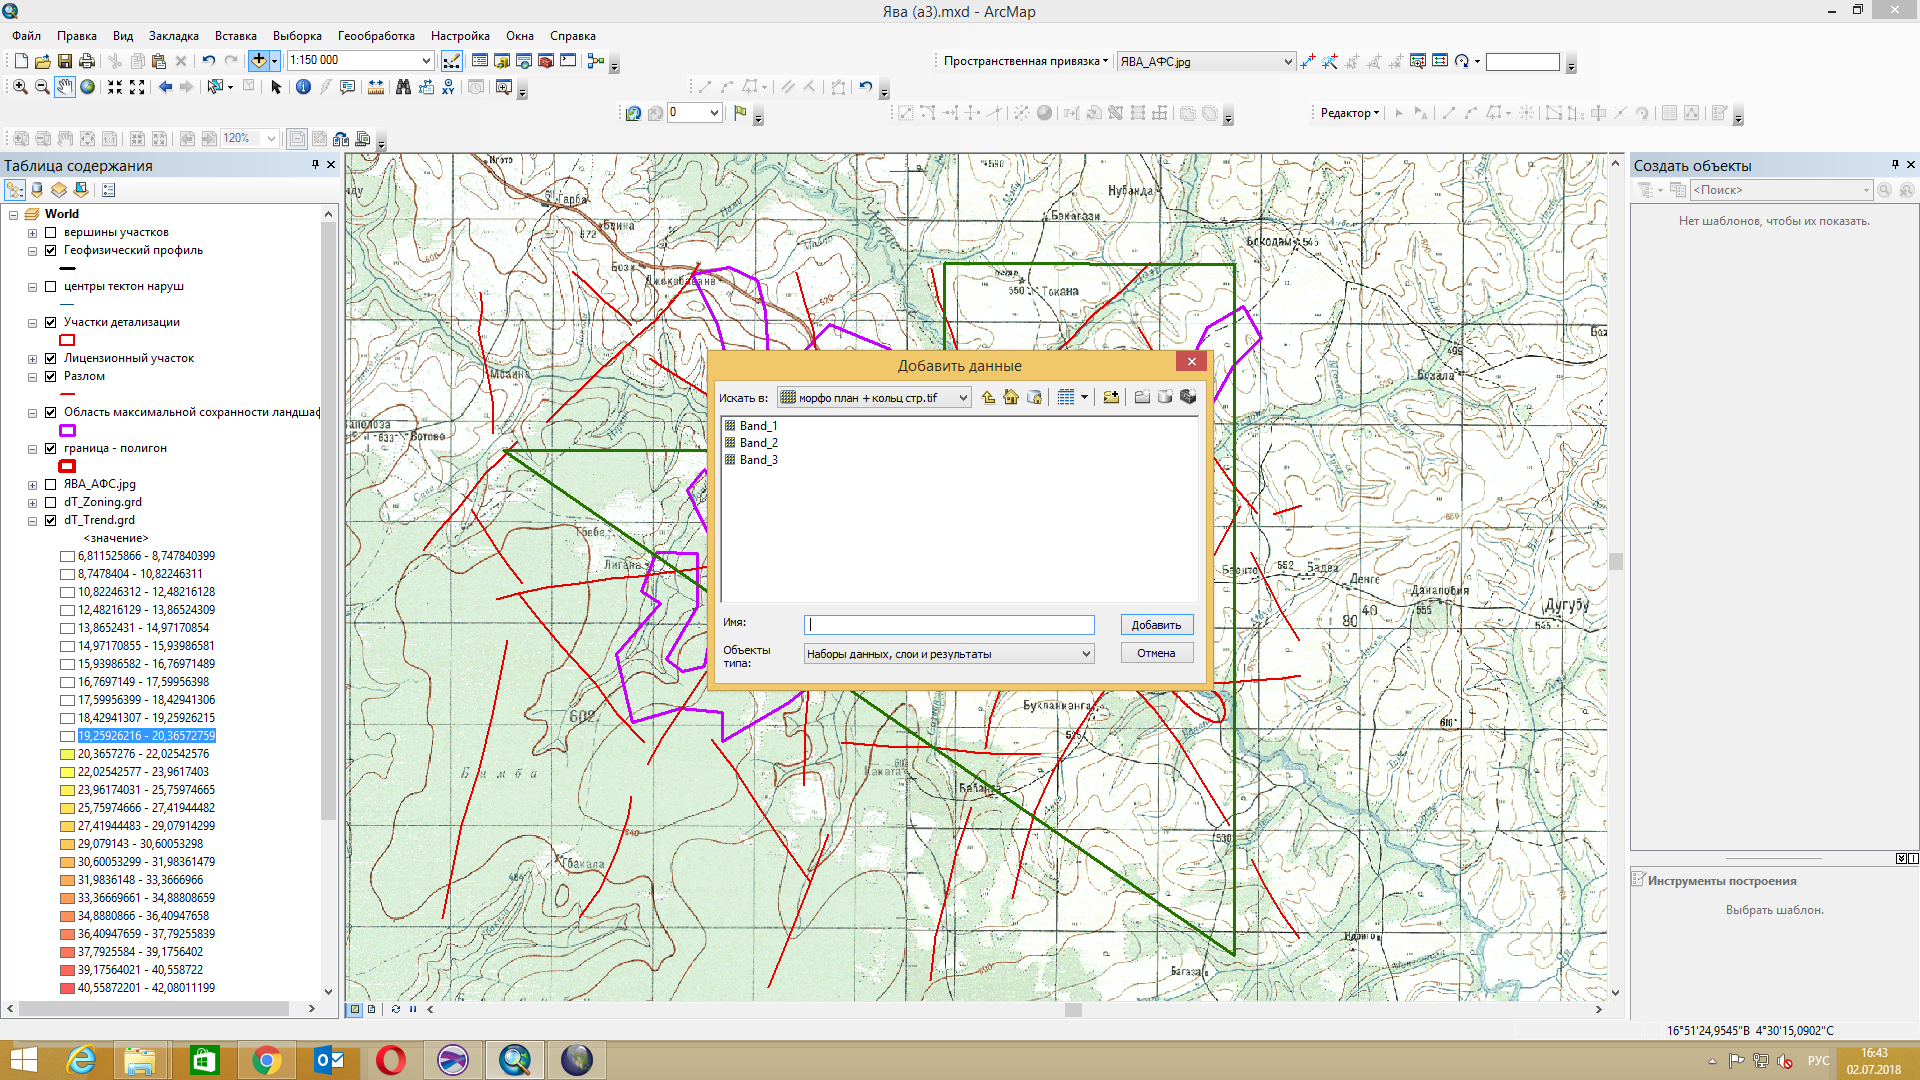Open the map scale 1:150 000 dropdown
This screenshot has width=1920, height=1080.
(426, 61)
